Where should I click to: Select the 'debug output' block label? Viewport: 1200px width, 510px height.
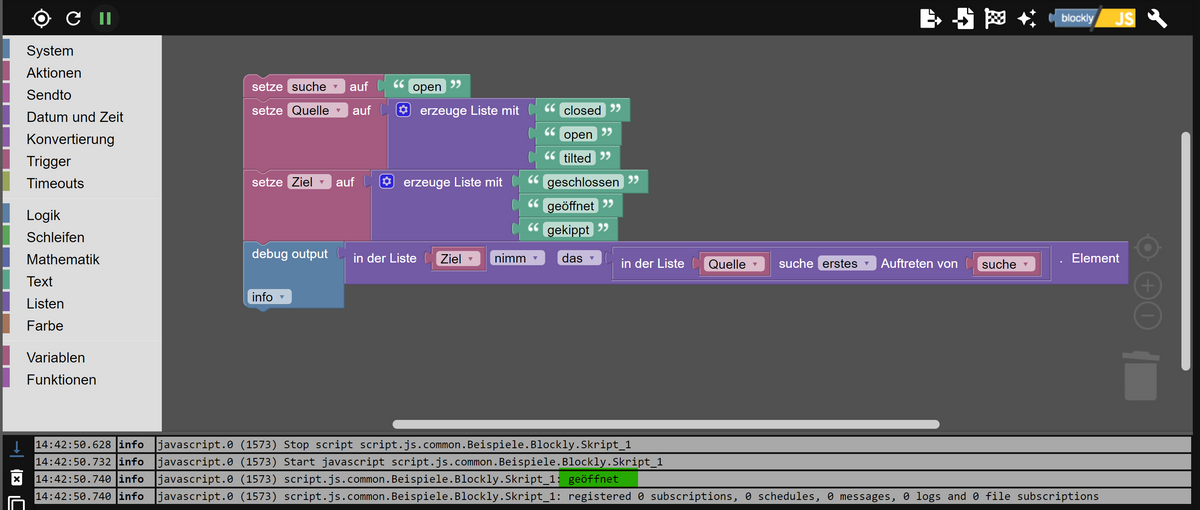point(290,254)
